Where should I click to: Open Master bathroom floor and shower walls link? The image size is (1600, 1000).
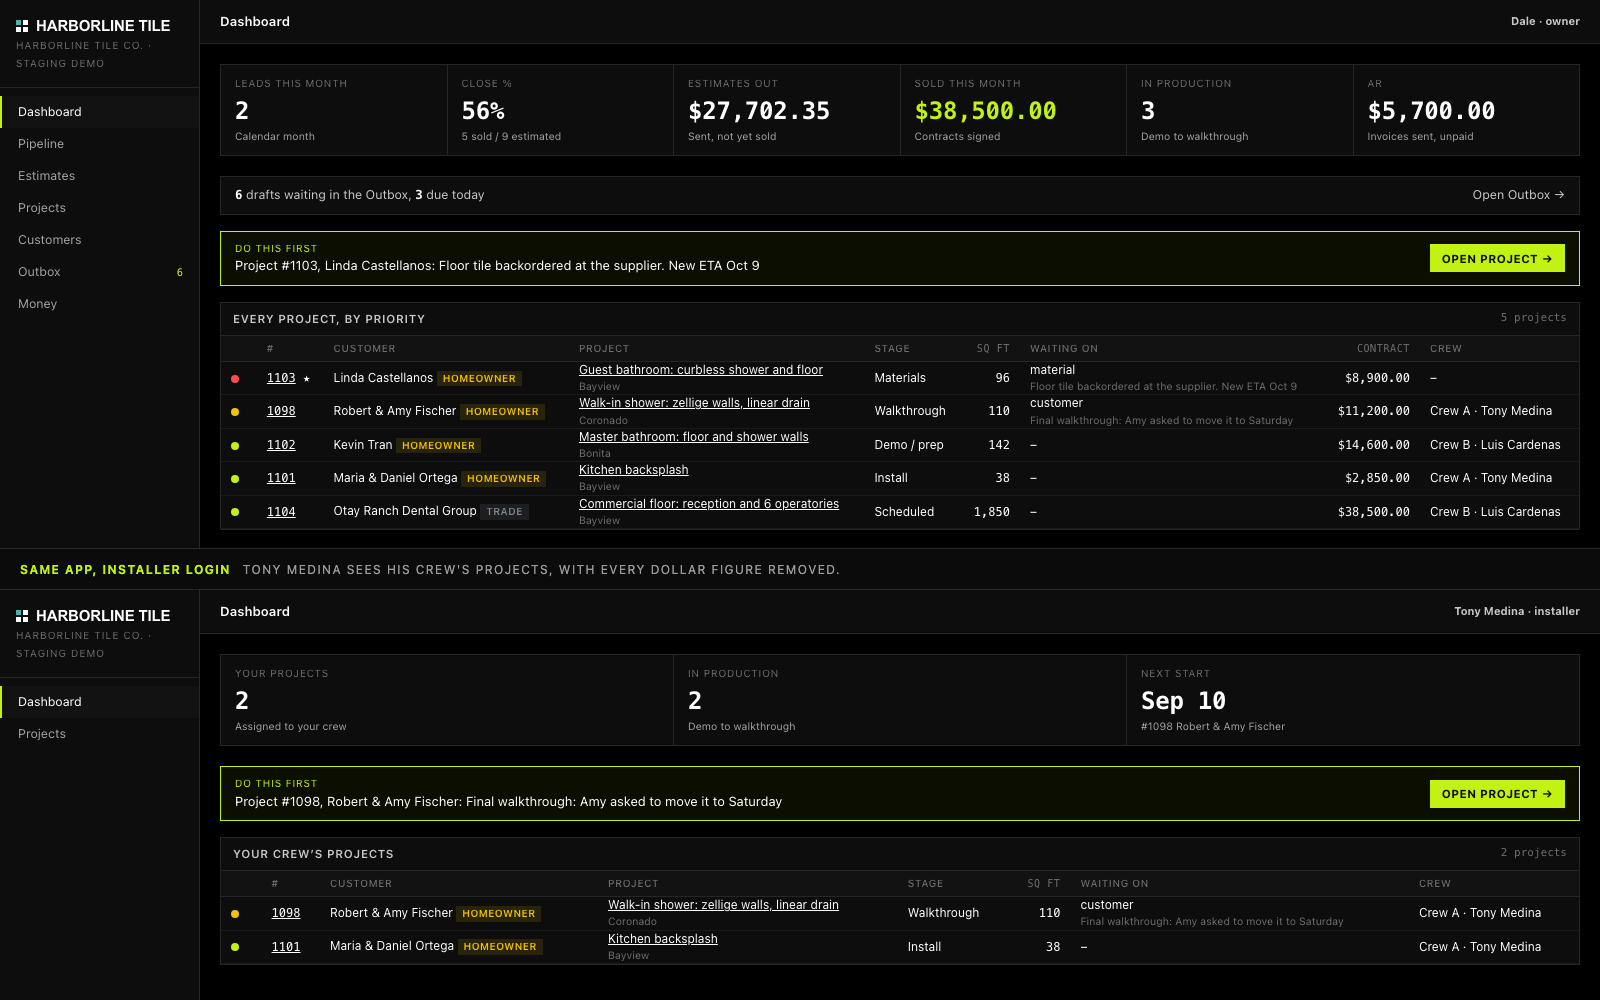pos(694,437)
